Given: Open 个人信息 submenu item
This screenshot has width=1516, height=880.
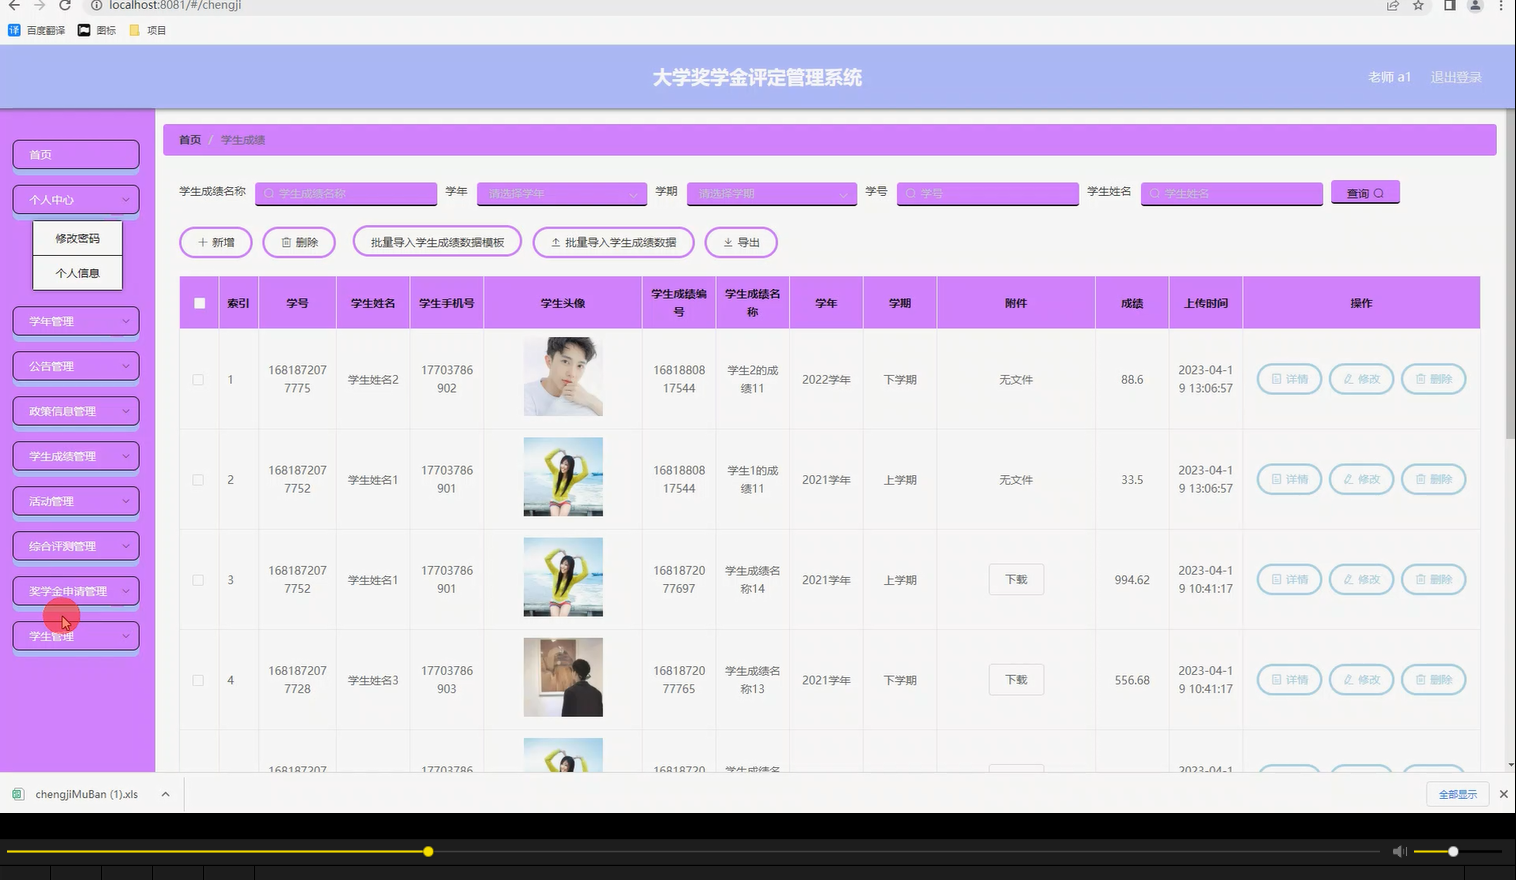Looking at the screenshot, I should click(x=77, y=273).
